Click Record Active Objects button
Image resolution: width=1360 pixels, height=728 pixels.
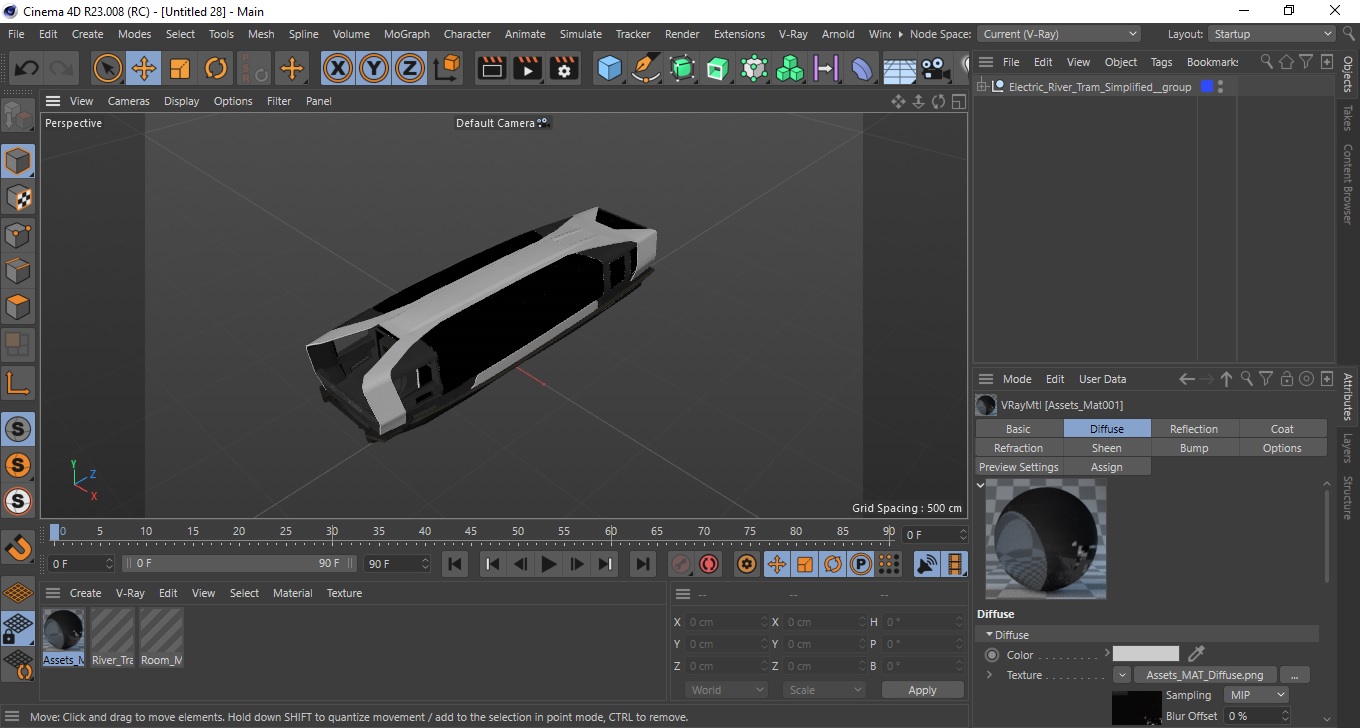pyautogui.click(x=681, y=564)
